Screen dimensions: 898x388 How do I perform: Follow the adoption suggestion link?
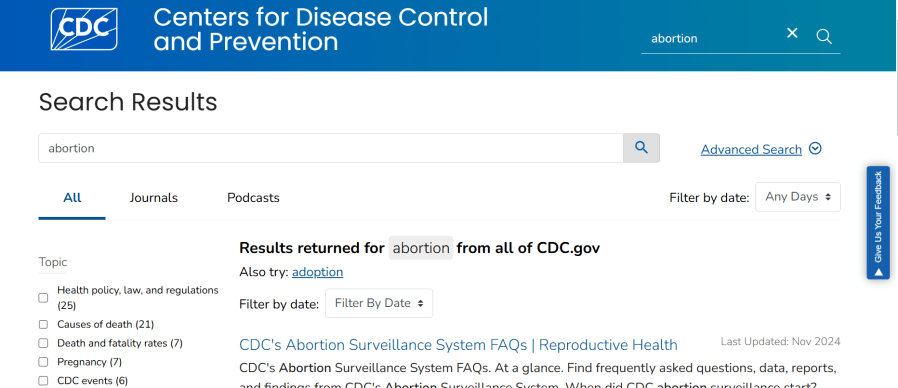pos(317,272)
